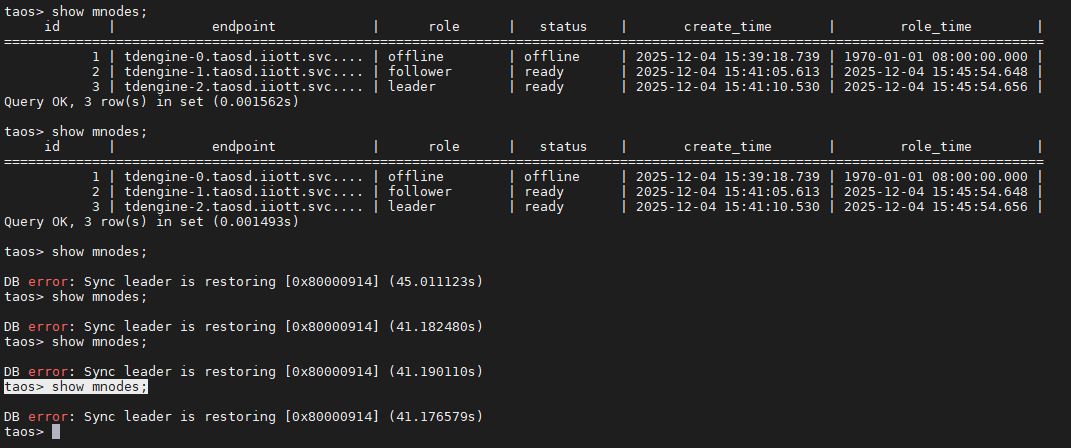1071x448 pixels.
Task: Click the "create_time" header in the first table
Action: click(727, 27)
